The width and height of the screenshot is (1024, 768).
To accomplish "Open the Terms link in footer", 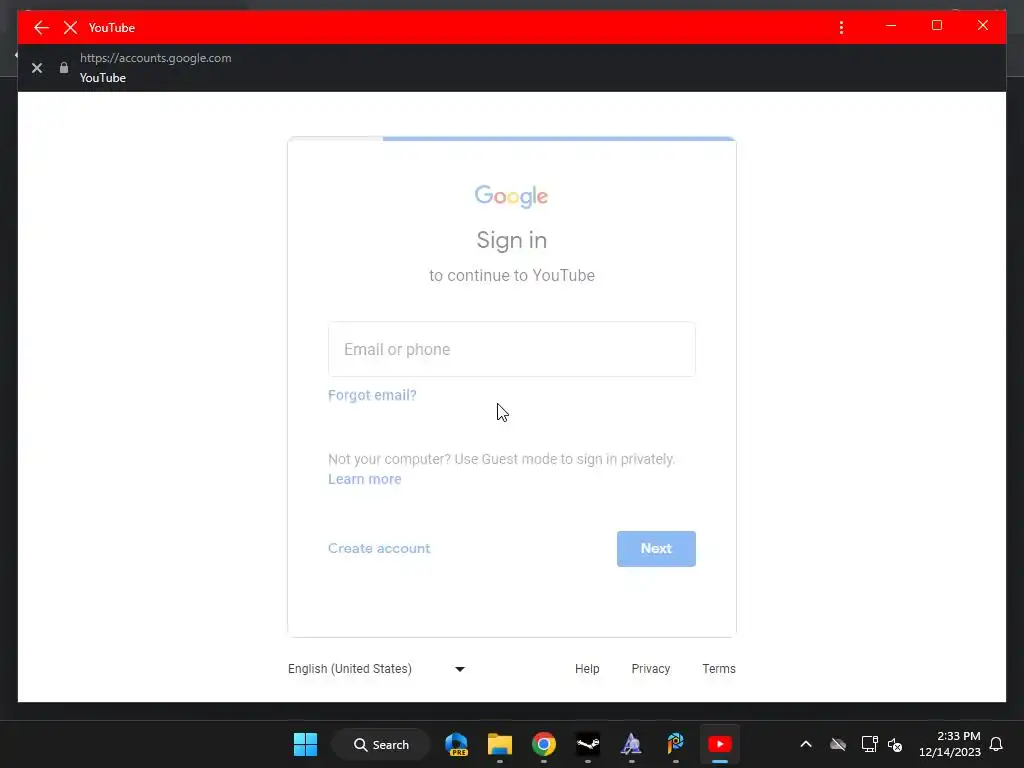I will (718, 669).
